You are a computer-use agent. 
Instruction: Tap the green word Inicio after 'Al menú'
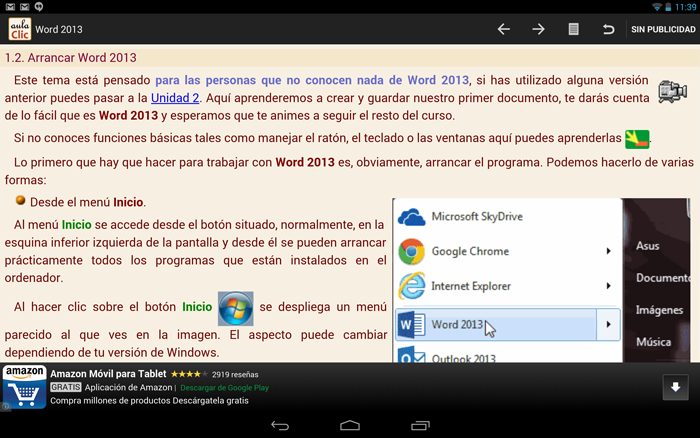tap(76, 225)
